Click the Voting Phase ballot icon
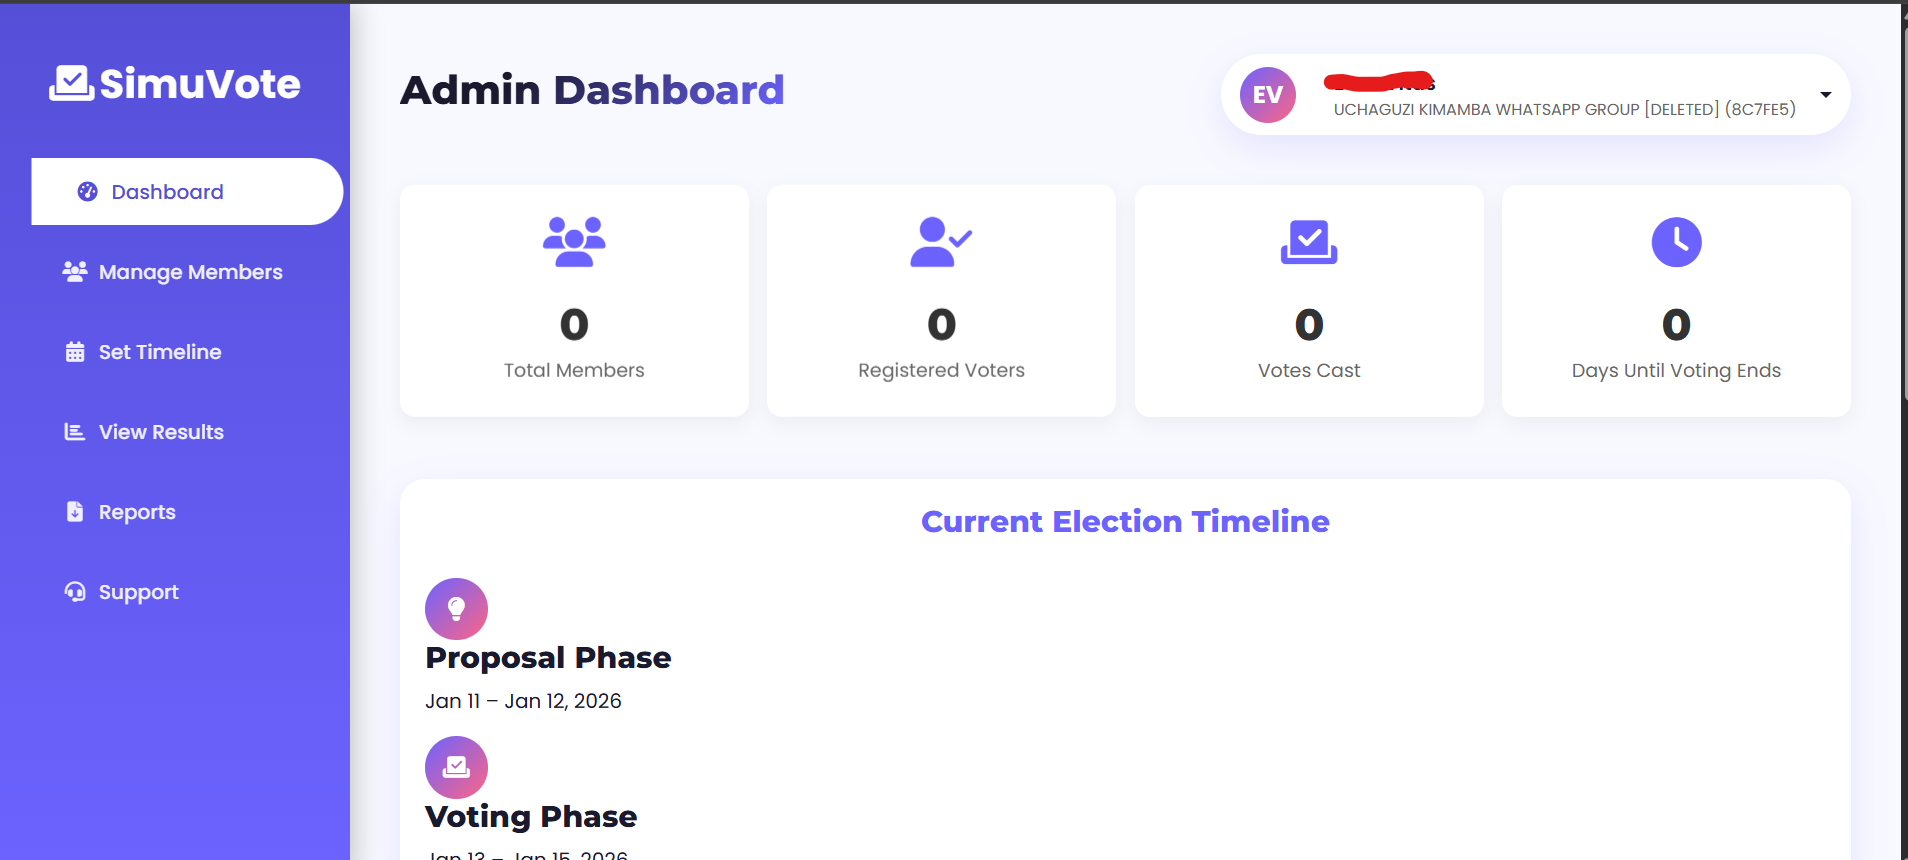The width and height of the screenshot is (1908, 860). tap(456, 767)
